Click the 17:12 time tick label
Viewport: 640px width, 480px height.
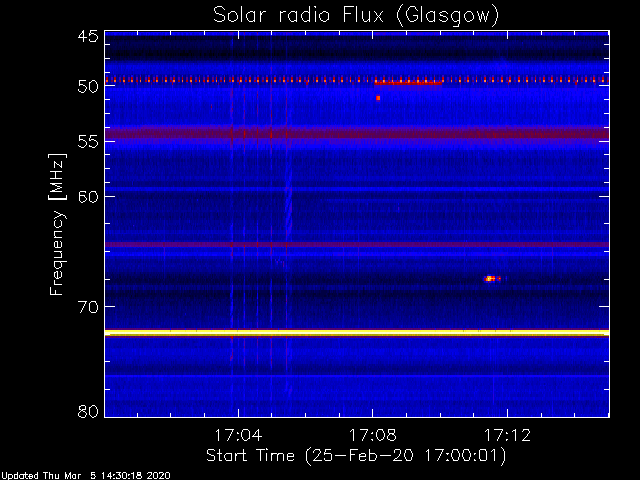point(507,435)
